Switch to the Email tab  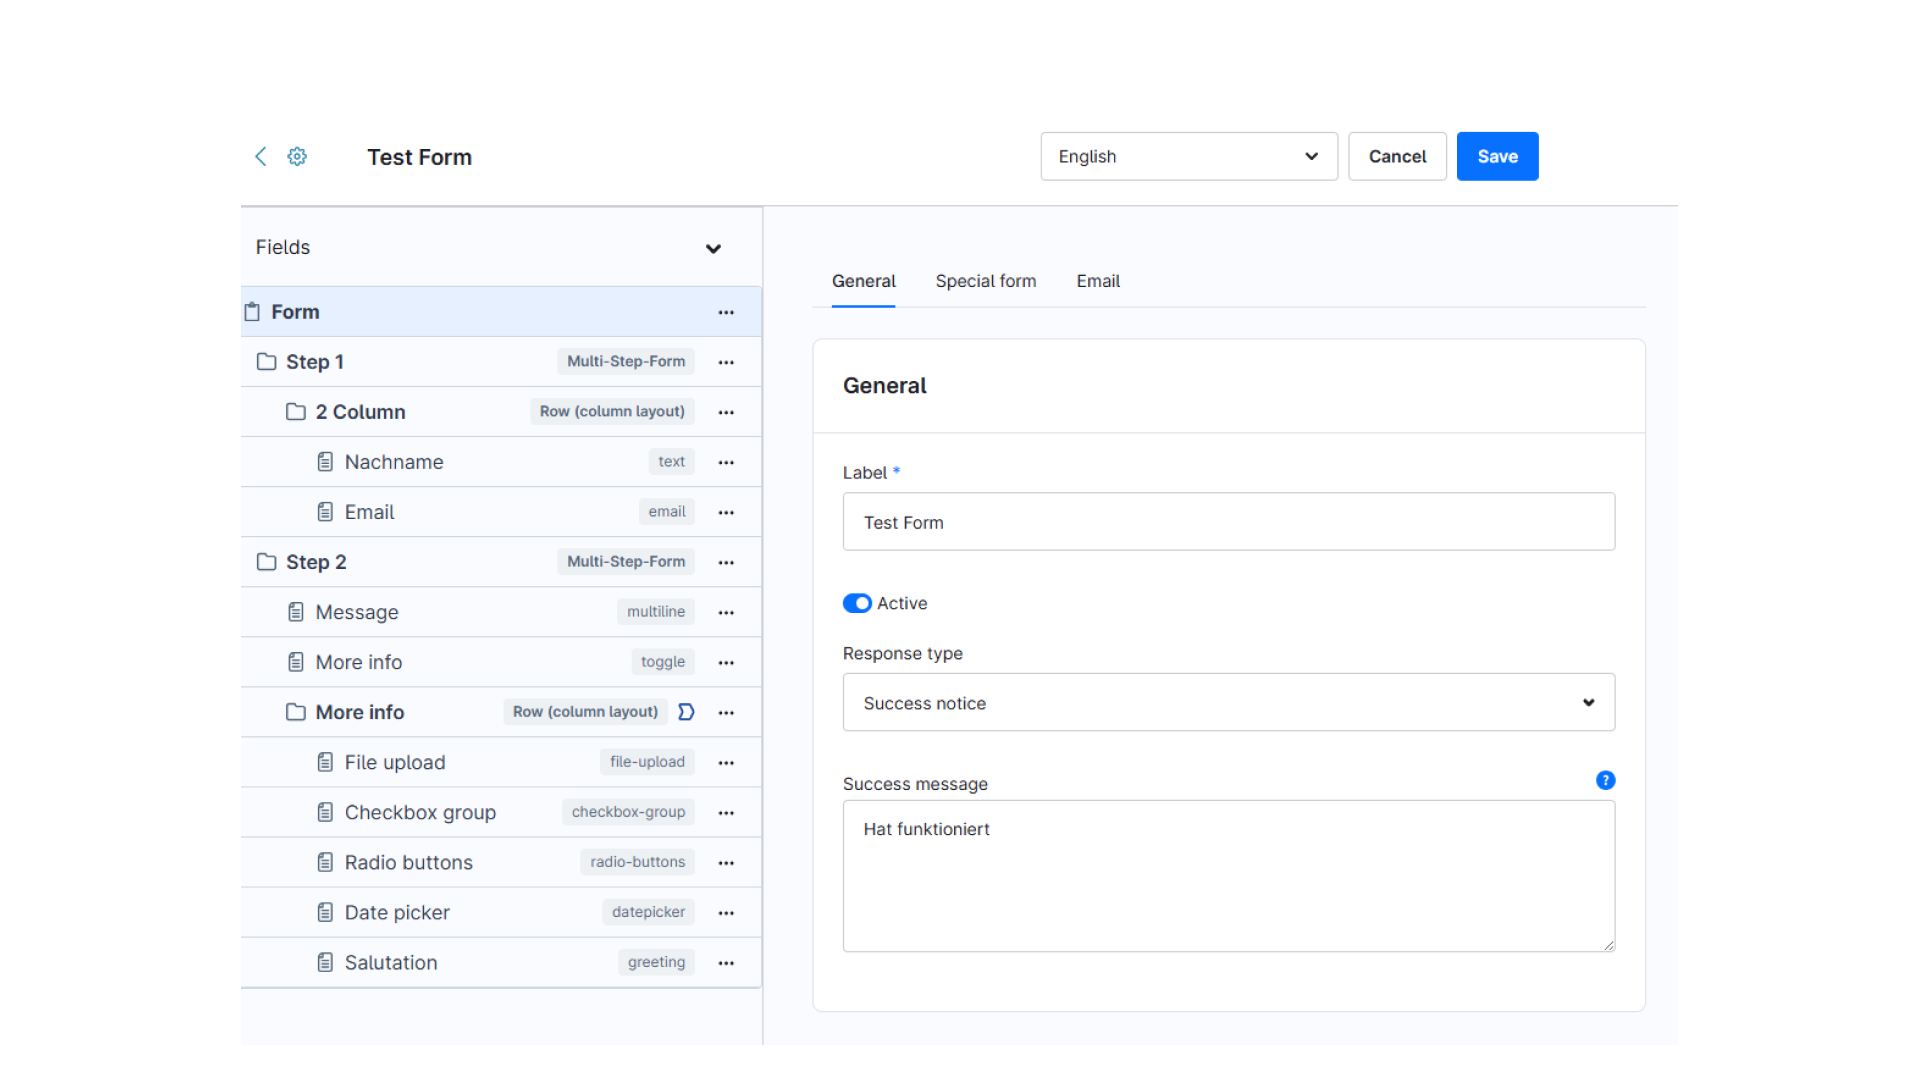click(x=1097, y=281)
